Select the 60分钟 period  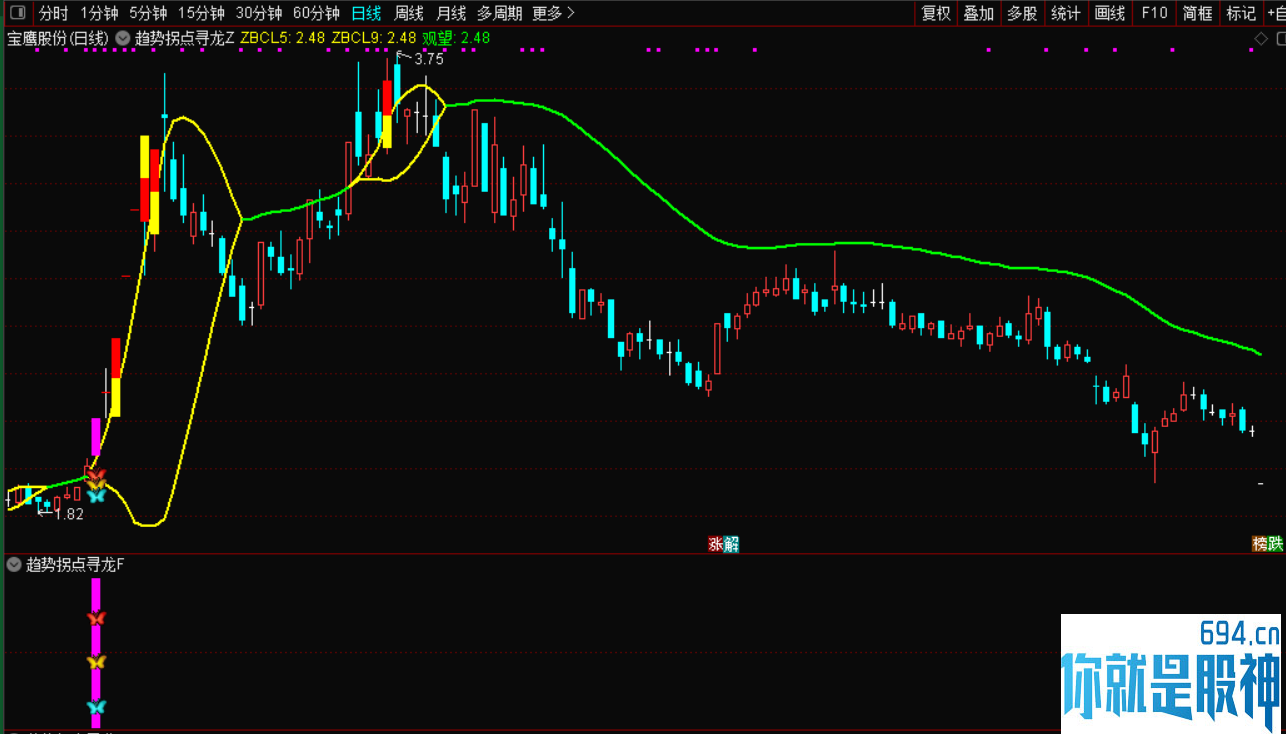316,13
